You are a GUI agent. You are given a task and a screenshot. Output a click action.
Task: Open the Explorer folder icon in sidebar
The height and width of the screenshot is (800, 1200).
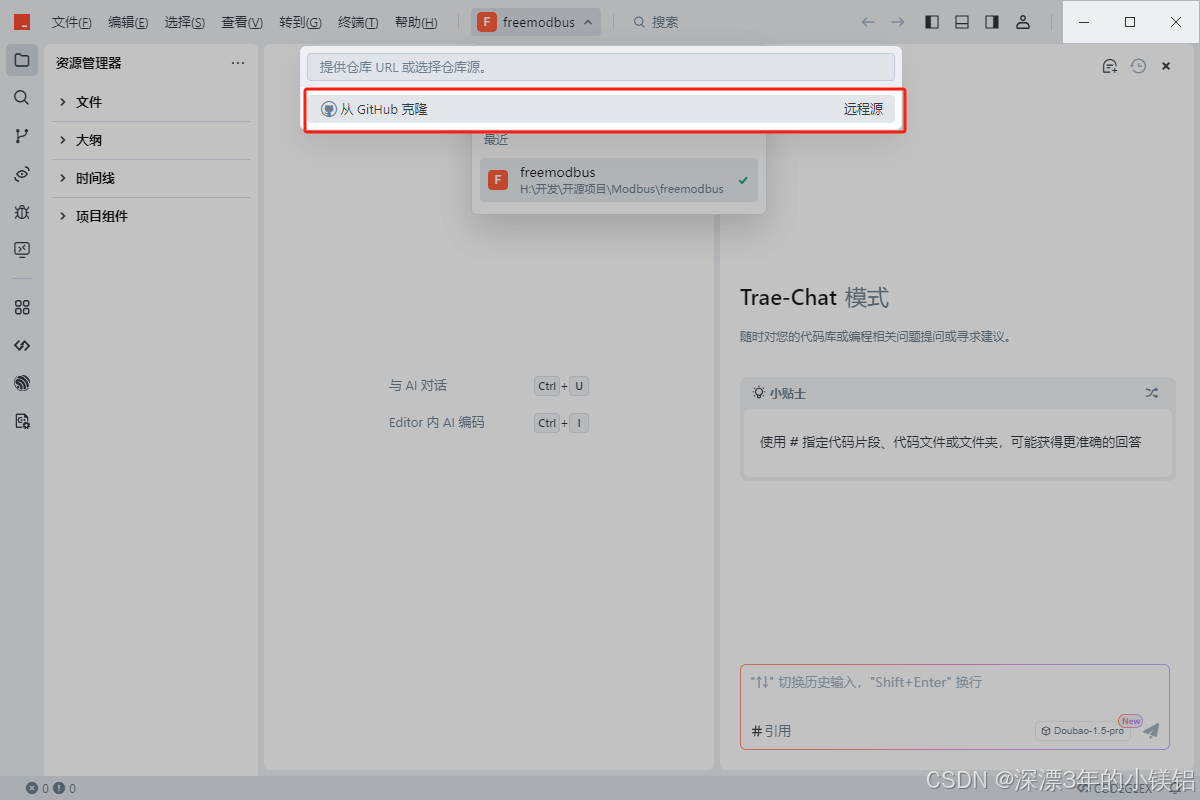(22, 60)
